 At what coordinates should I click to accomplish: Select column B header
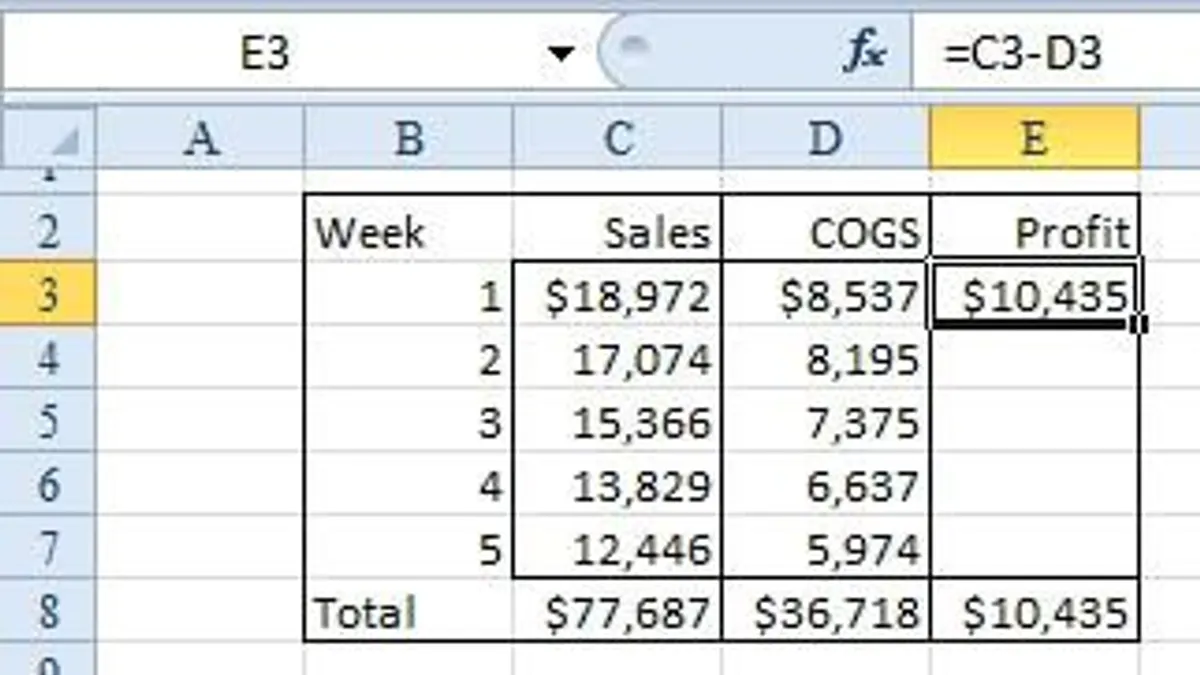pyautogui.click(x=408, y=139)
